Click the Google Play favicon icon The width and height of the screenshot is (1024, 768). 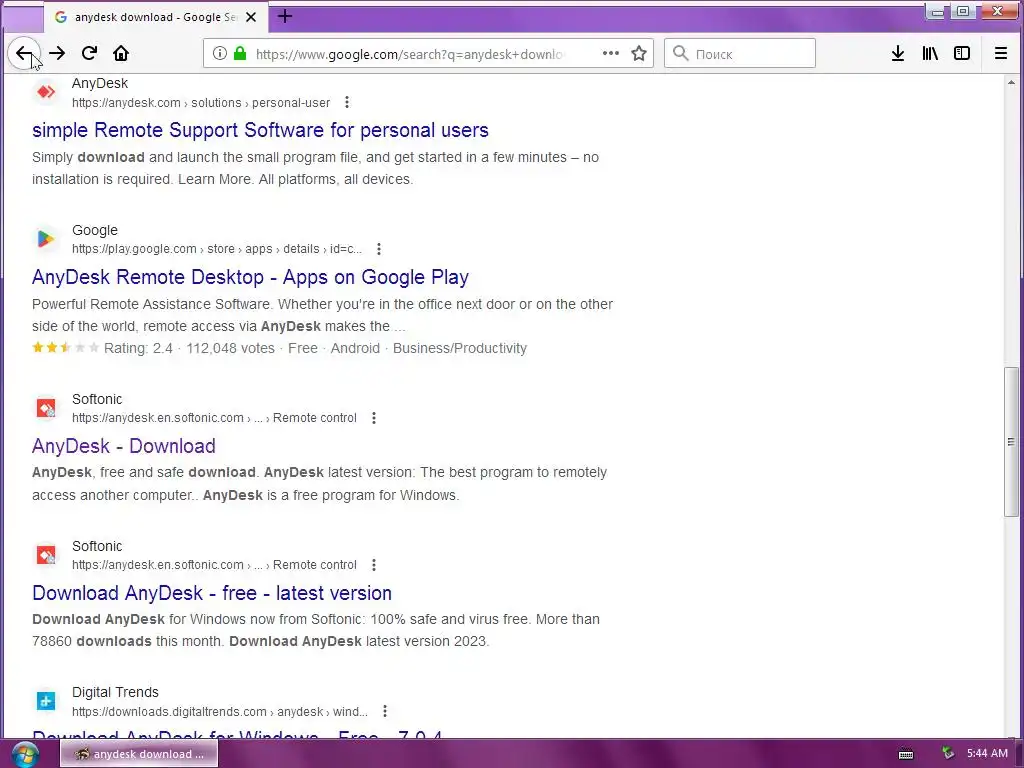tap(46, 239)
